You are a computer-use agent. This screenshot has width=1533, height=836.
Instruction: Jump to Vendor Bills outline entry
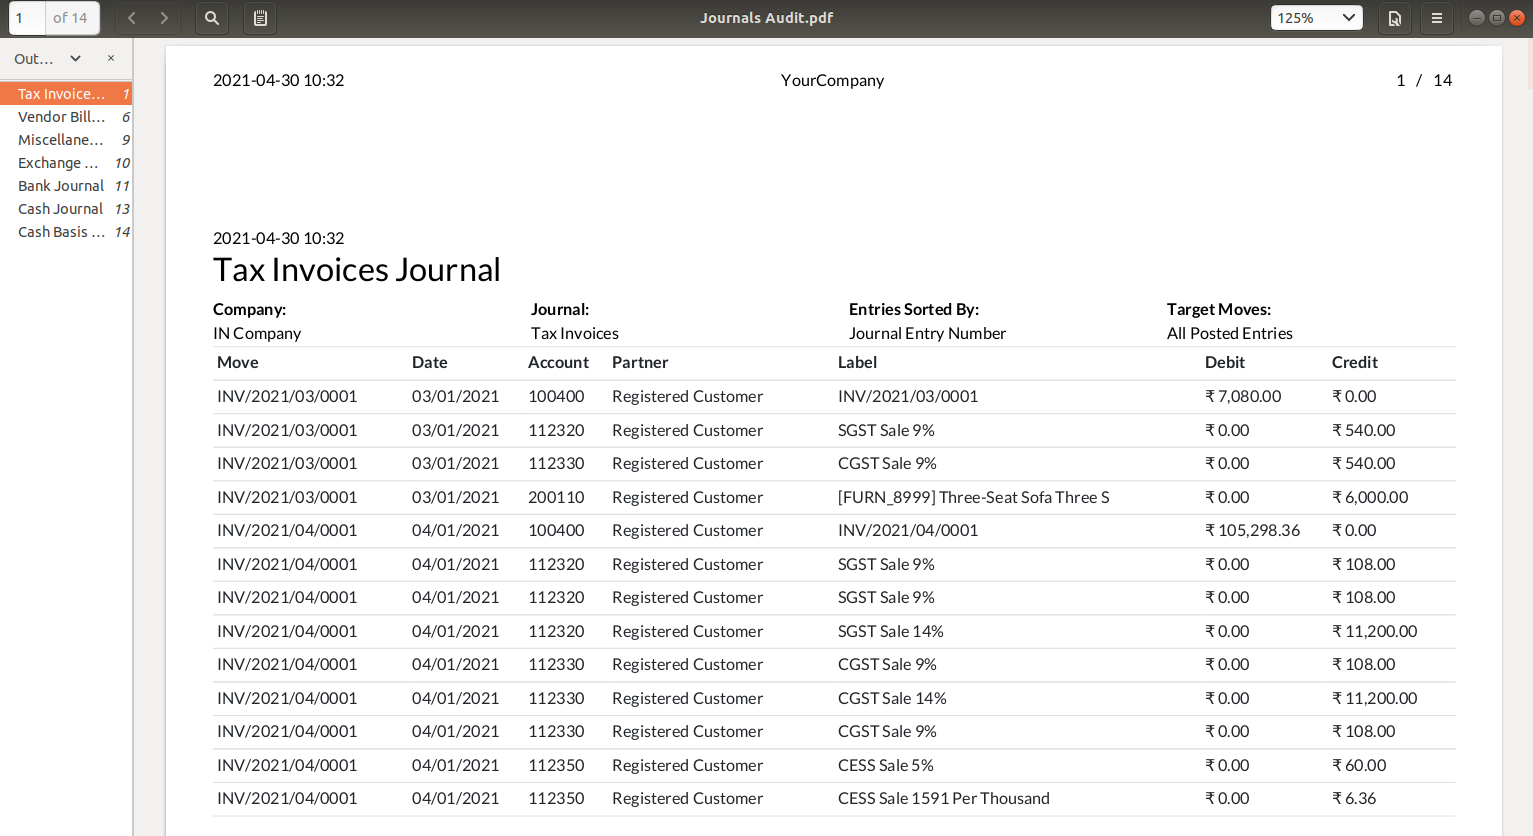[x=61, y=117]
